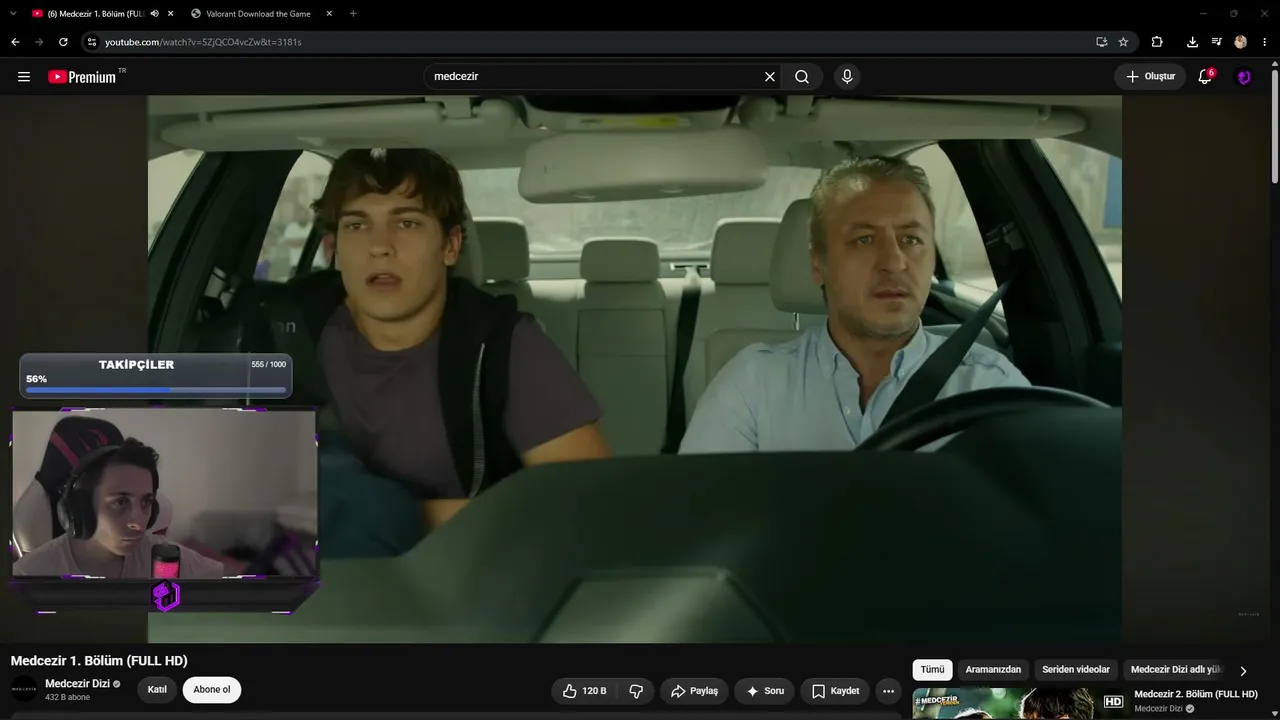Subscribe using the Abone ol button
Screen dimensions: 1280x720
click(x=212, y=690)
